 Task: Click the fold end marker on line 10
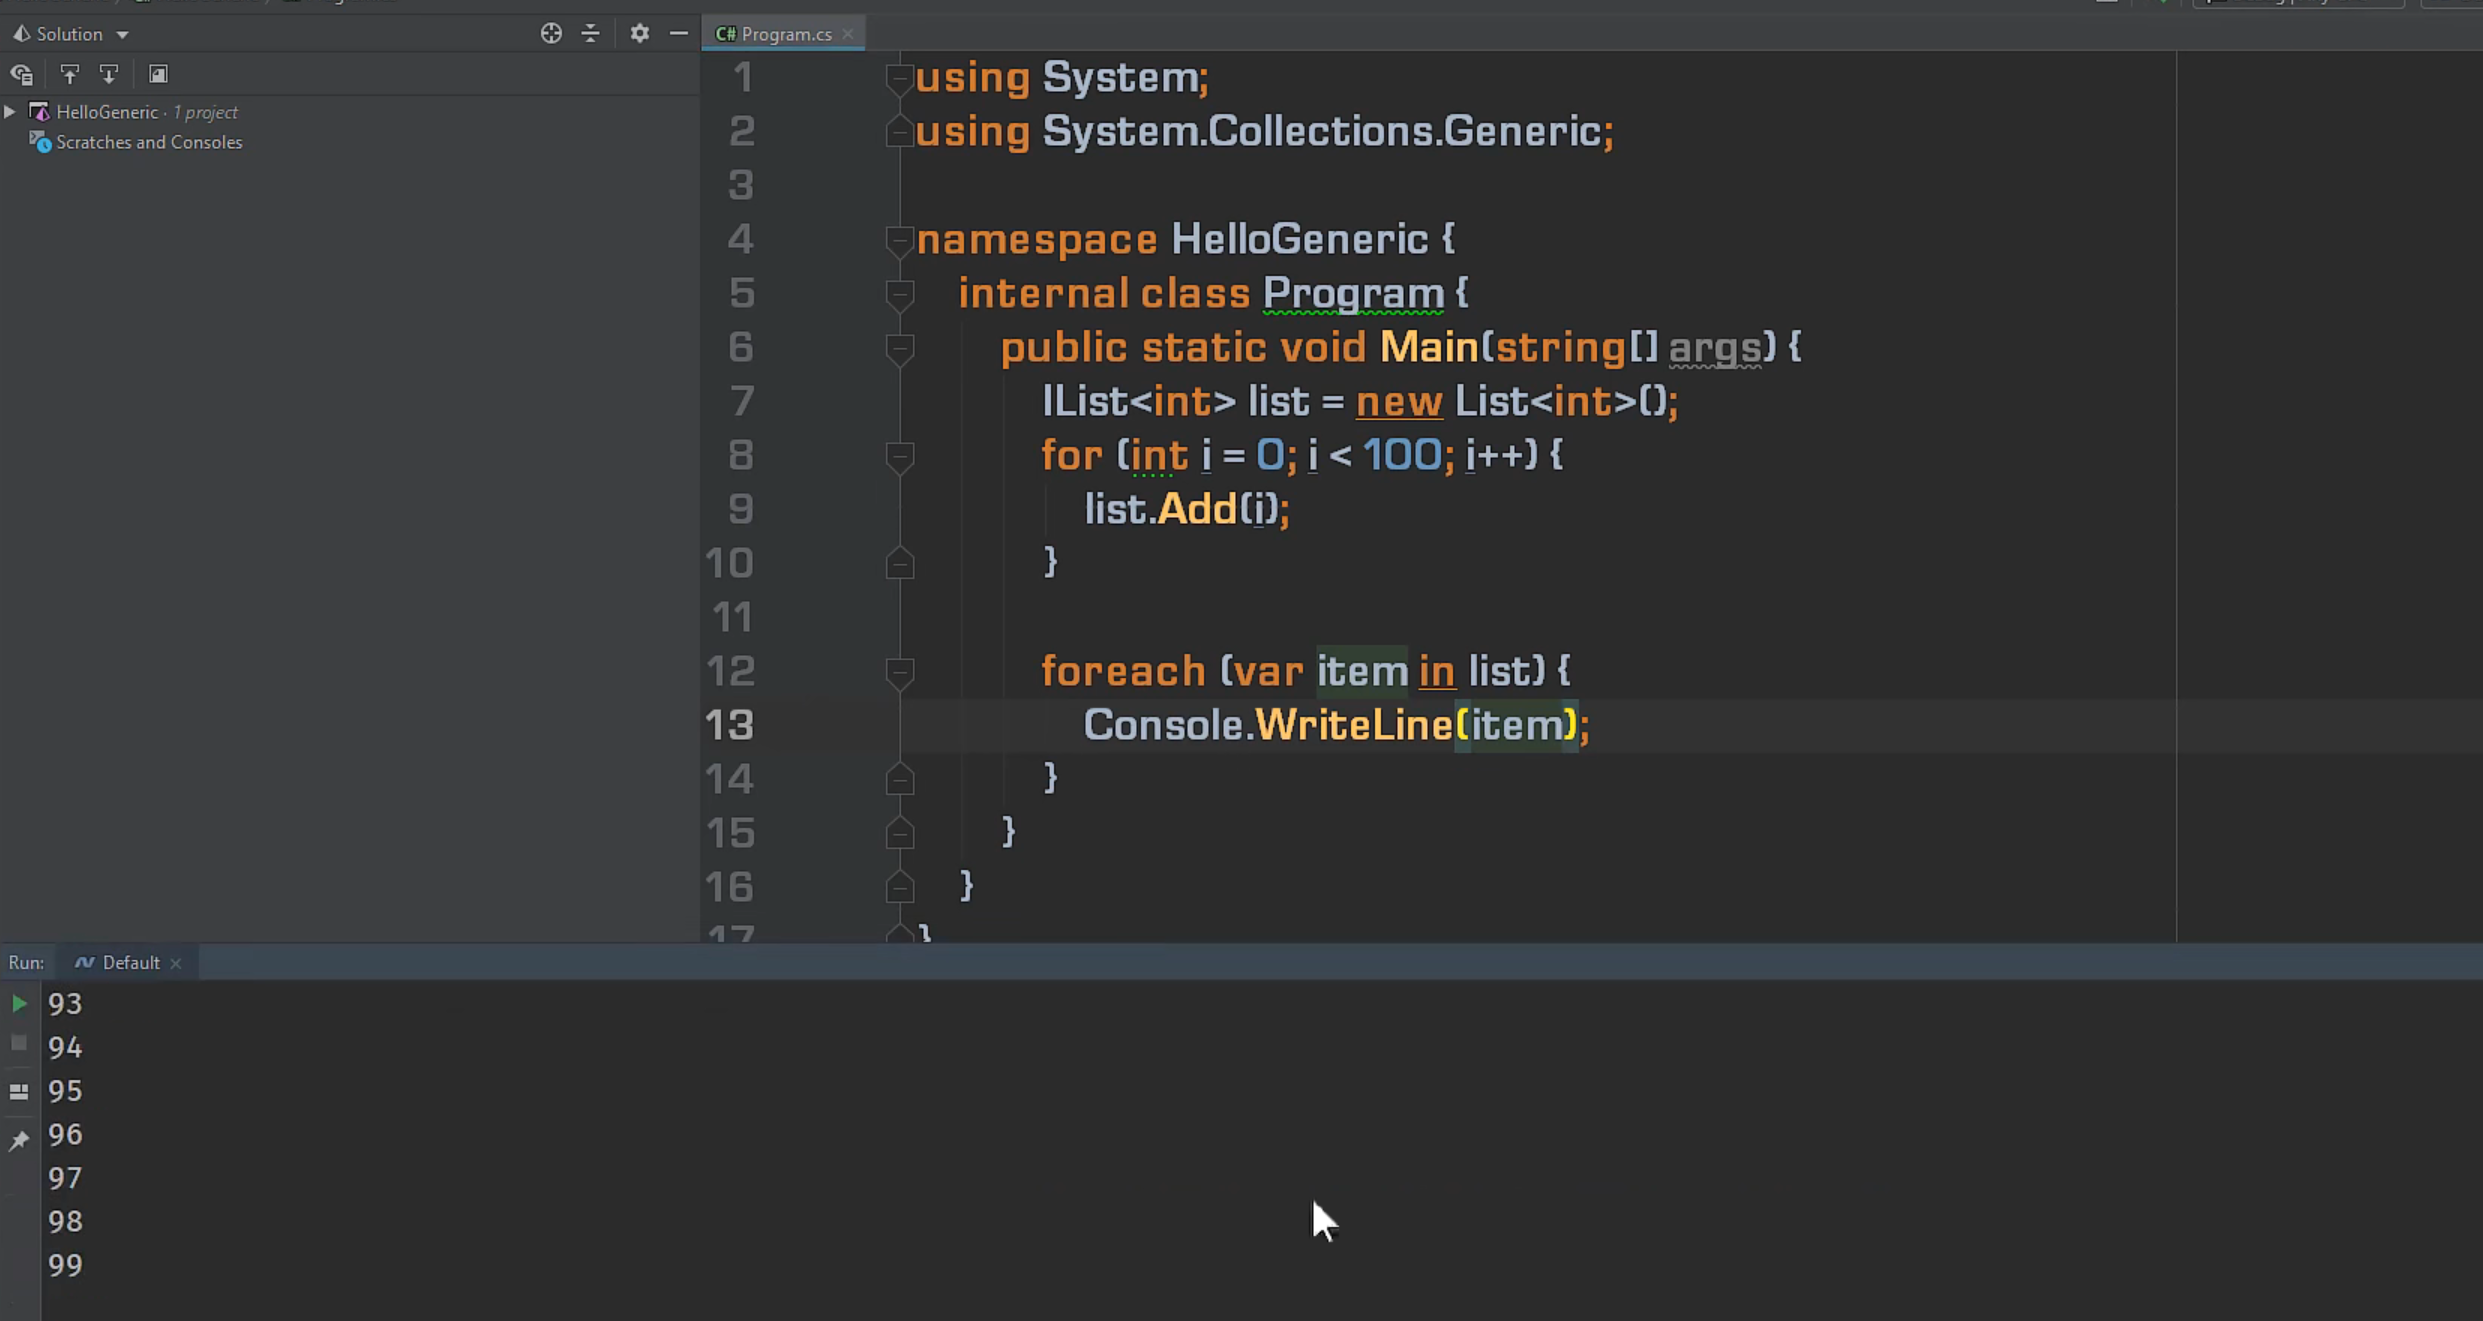point(900,564)
